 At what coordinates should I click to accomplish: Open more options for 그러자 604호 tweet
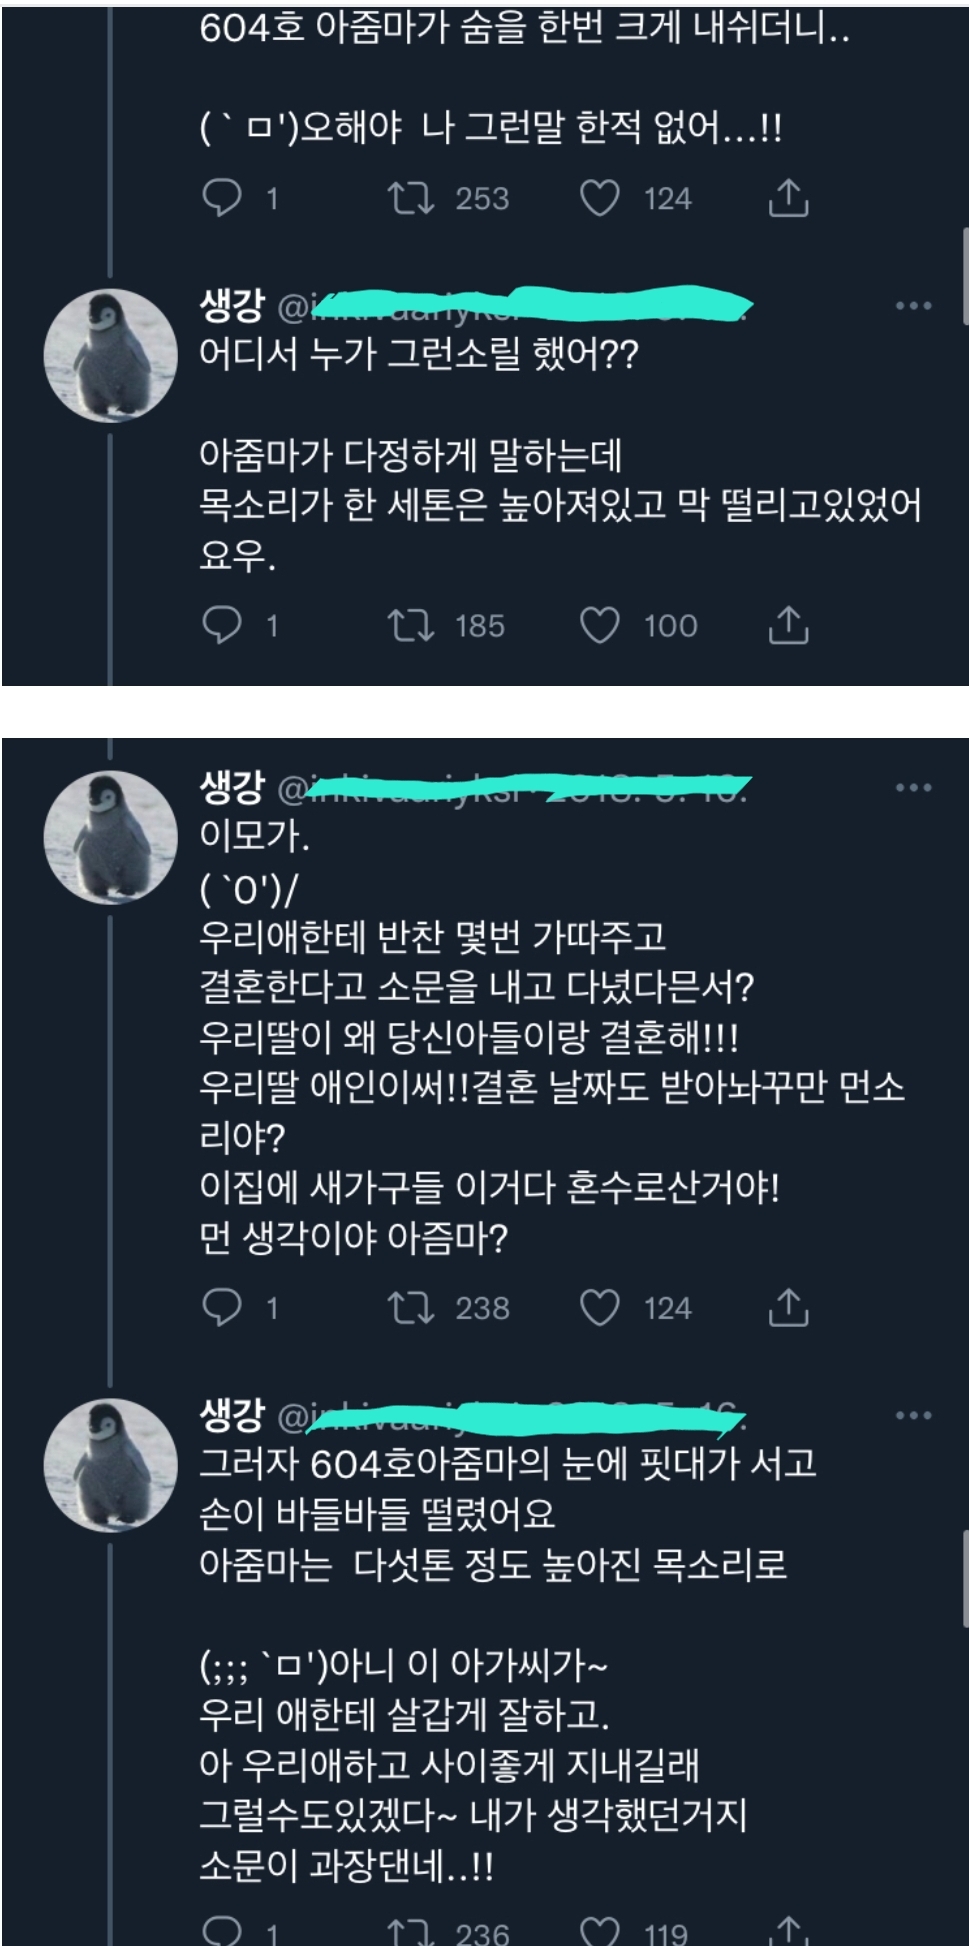(x=913, y=1415)
